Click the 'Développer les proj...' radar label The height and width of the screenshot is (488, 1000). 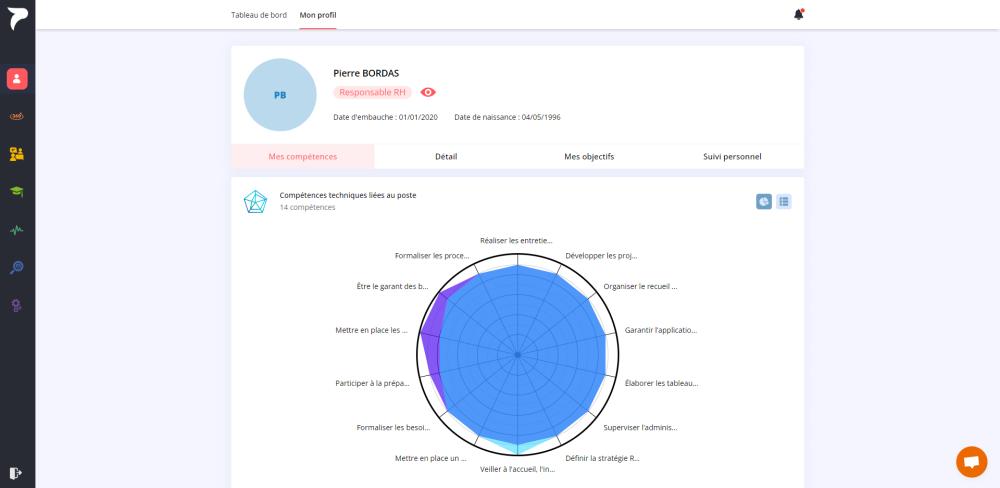(x=601, y=256)
